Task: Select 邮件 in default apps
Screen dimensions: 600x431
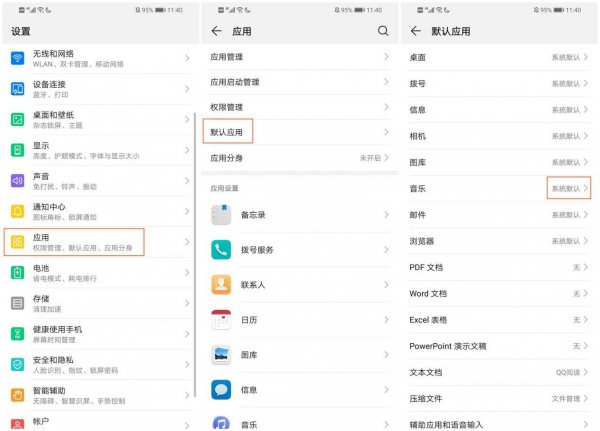Action: pyautogui.click(x=499, y=215)
